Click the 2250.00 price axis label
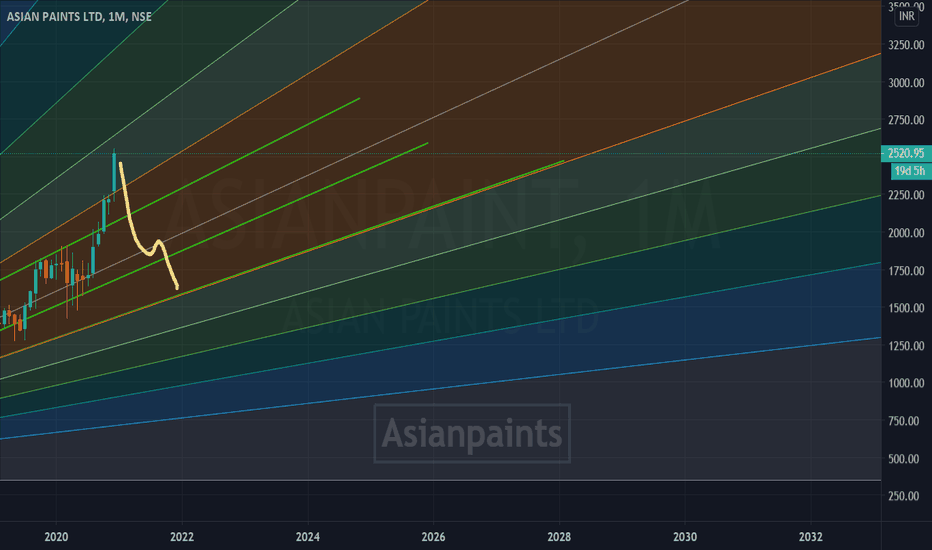Viewport: 932px width, 550px height. point(906,195)
